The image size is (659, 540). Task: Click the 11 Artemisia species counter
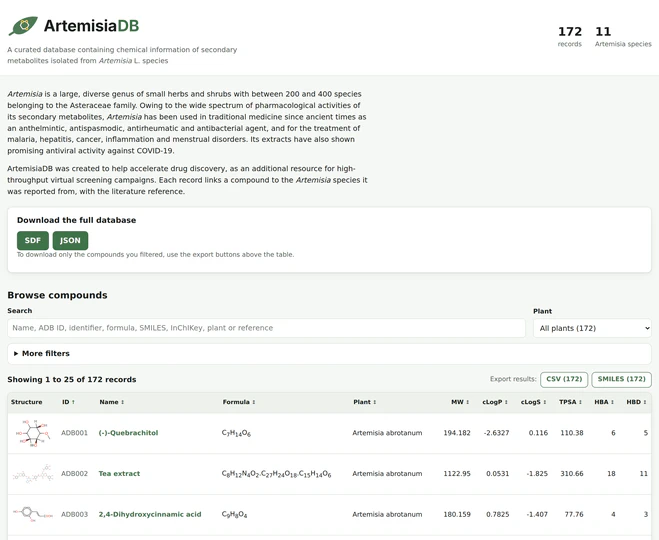[x=623, y=37]
